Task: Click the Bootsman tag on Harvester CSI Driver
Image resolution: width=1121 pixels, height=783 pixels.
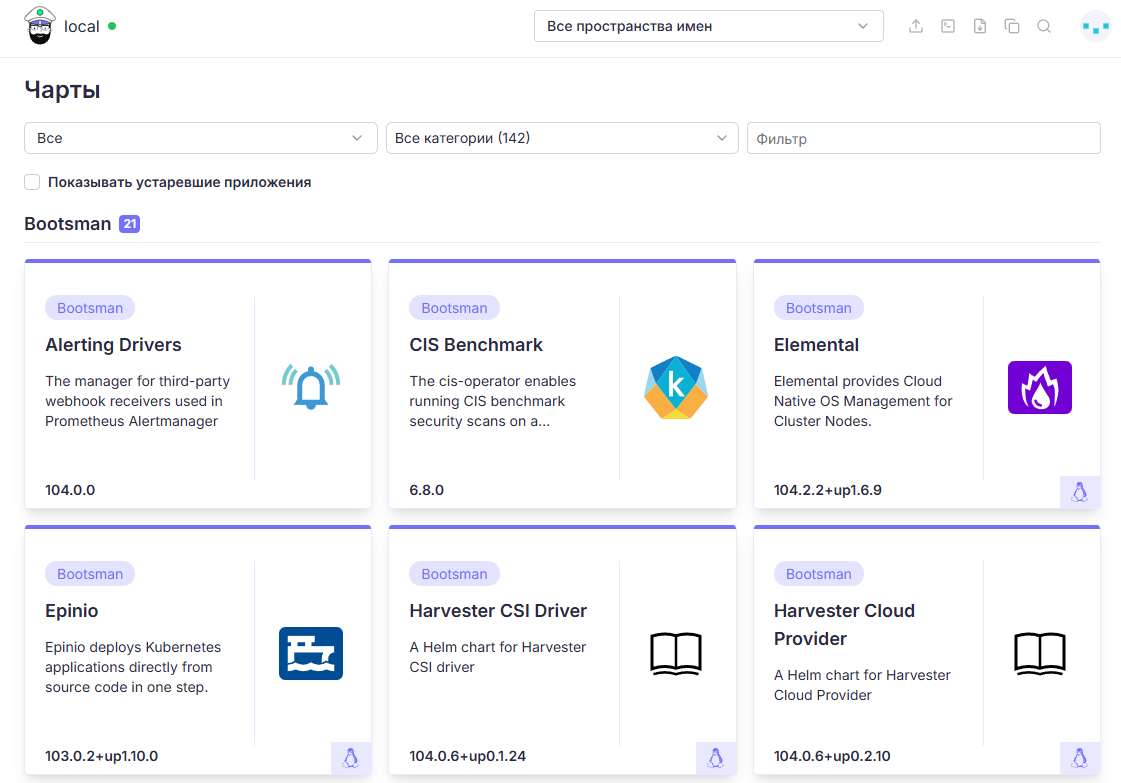Action: [x=454, y=573]
